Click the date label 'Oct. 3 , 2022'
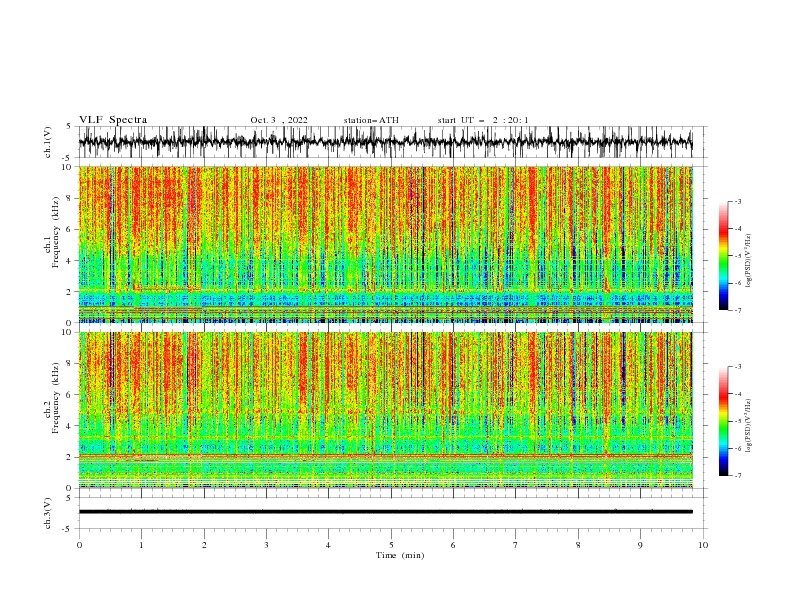 [x=279, y=120]
